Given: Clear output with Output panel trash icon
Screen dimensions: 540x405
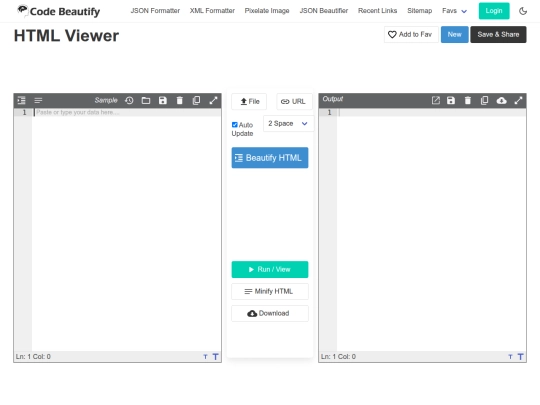Looking at the screenshot, I should pyautogui.click(x=467, y=100).
